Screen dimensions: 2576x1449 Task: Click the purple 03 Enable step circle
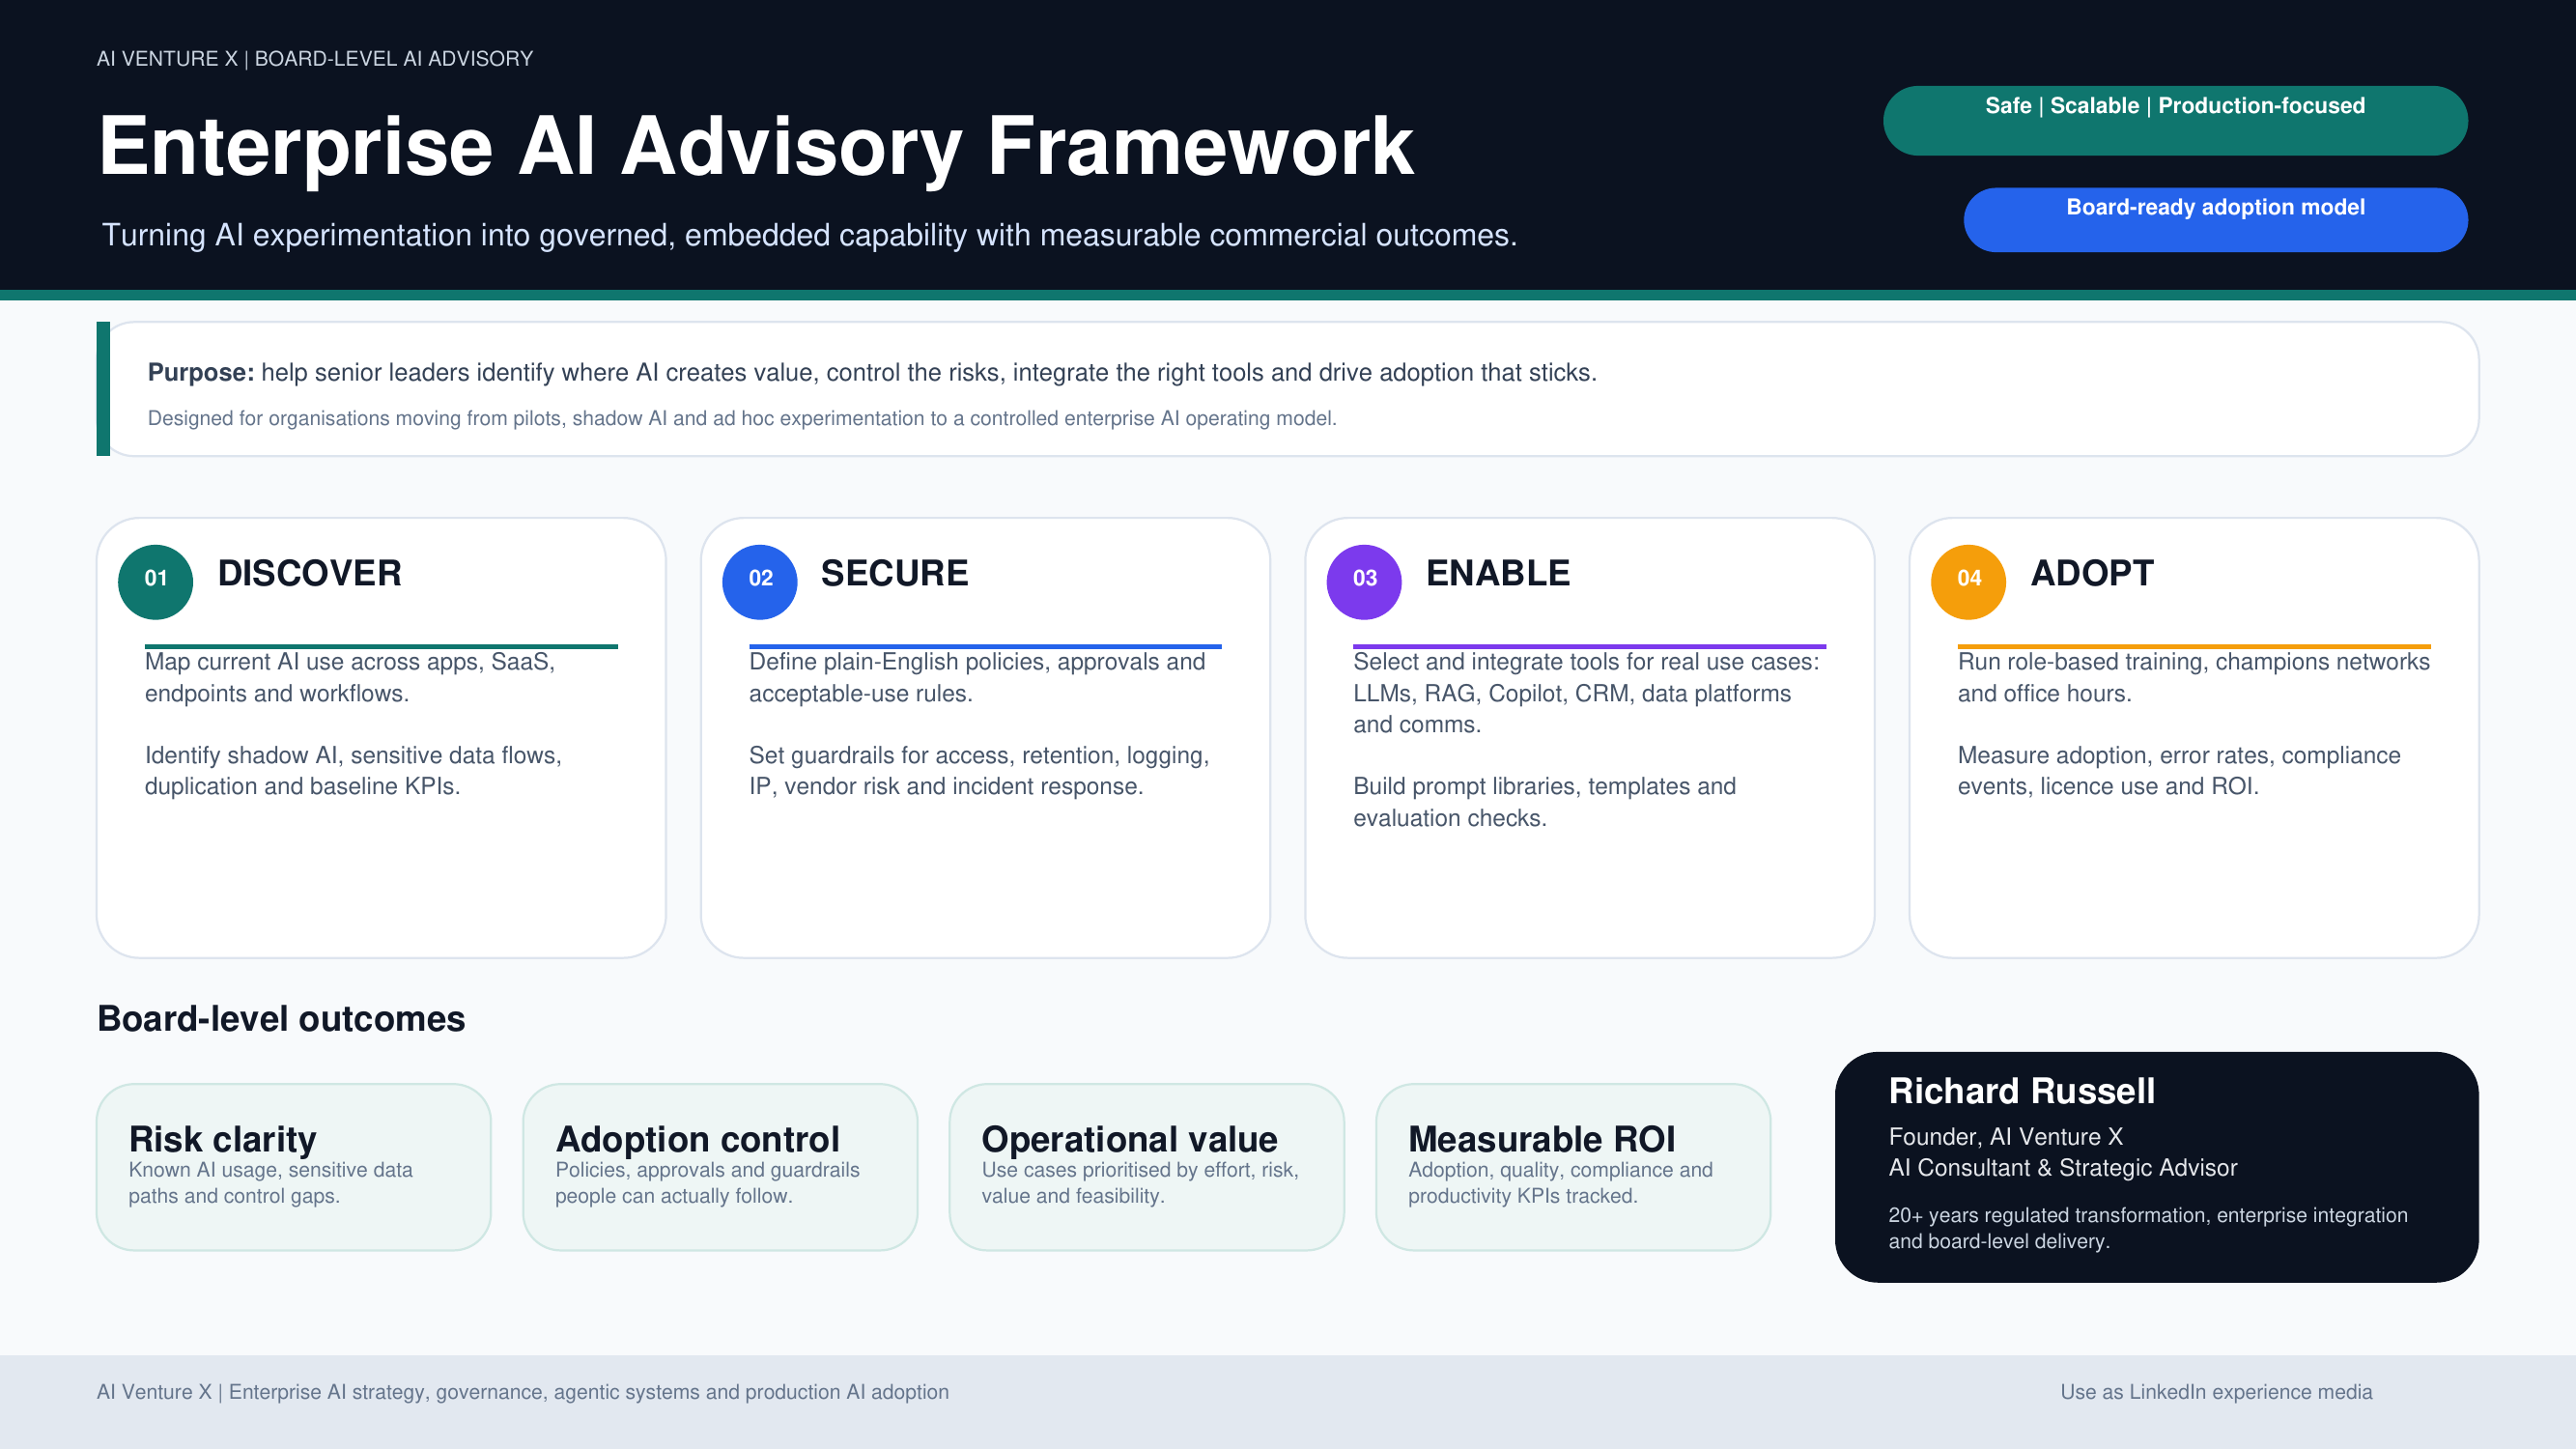1364,582
